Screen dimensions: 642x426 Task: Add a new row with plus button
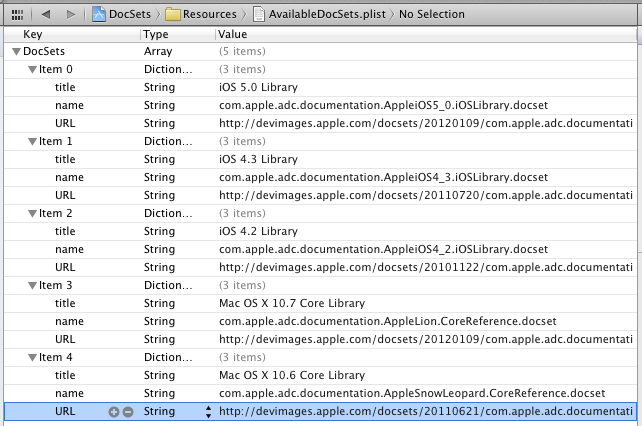[114, 411]
